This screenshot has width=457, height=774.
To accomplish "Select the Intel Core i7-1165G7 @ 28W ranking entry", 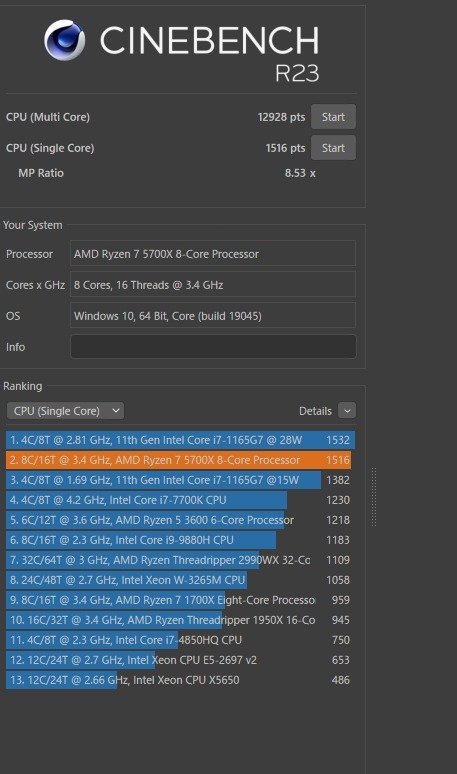I will [180, 440].
